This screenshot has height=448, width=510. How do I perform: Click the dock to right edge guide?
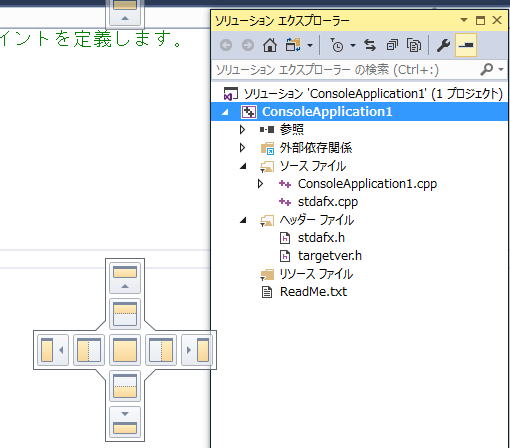(x=197, y=350)
